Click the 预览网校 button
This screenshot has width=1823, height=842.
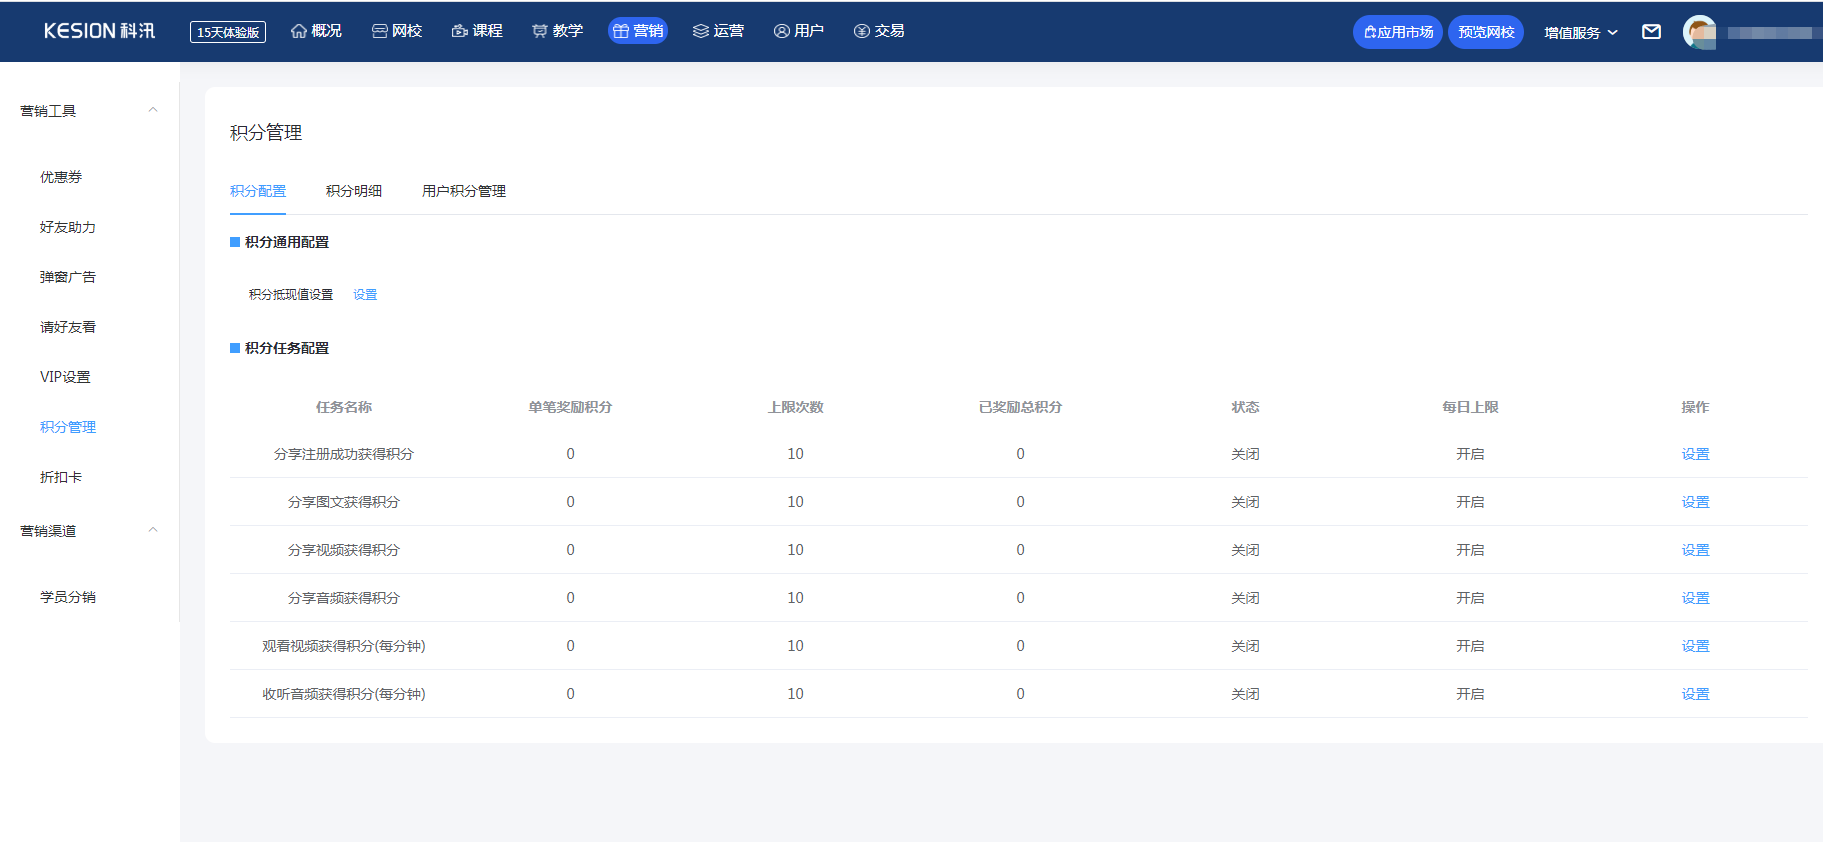[x=1485, y=32]
